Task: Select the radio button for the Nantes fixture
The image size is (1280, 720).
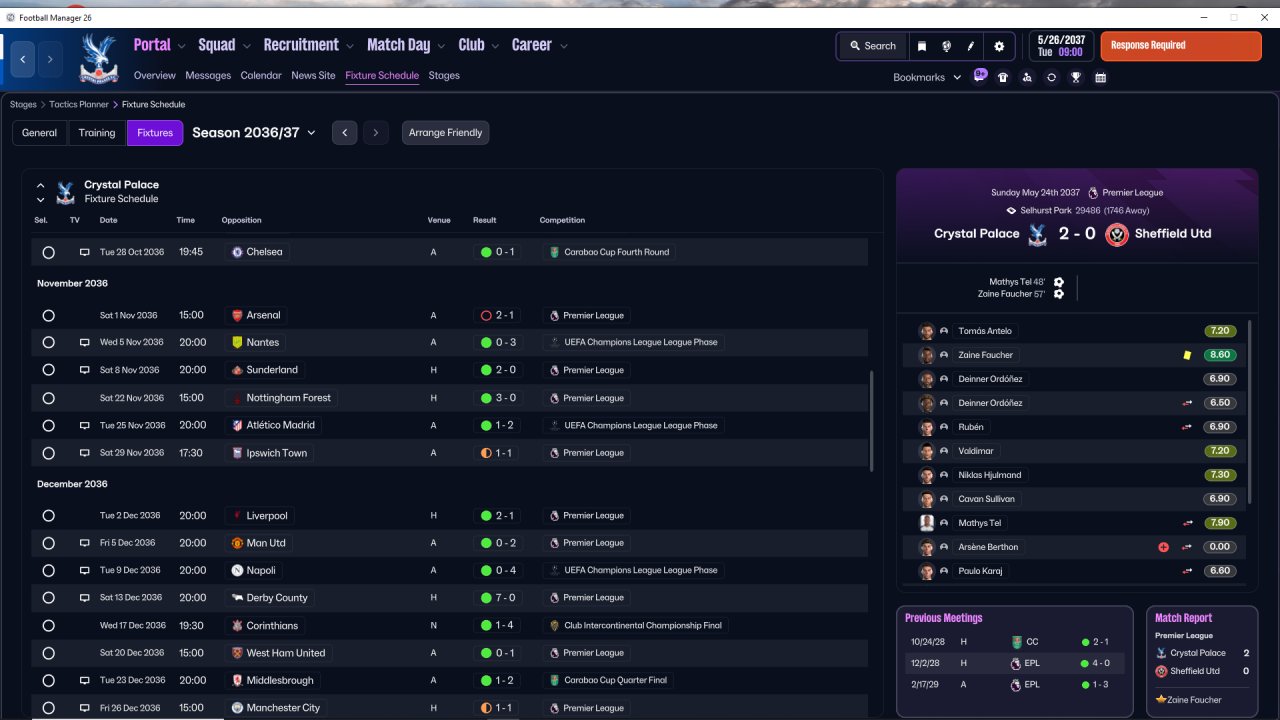Action: click(48, 343)
